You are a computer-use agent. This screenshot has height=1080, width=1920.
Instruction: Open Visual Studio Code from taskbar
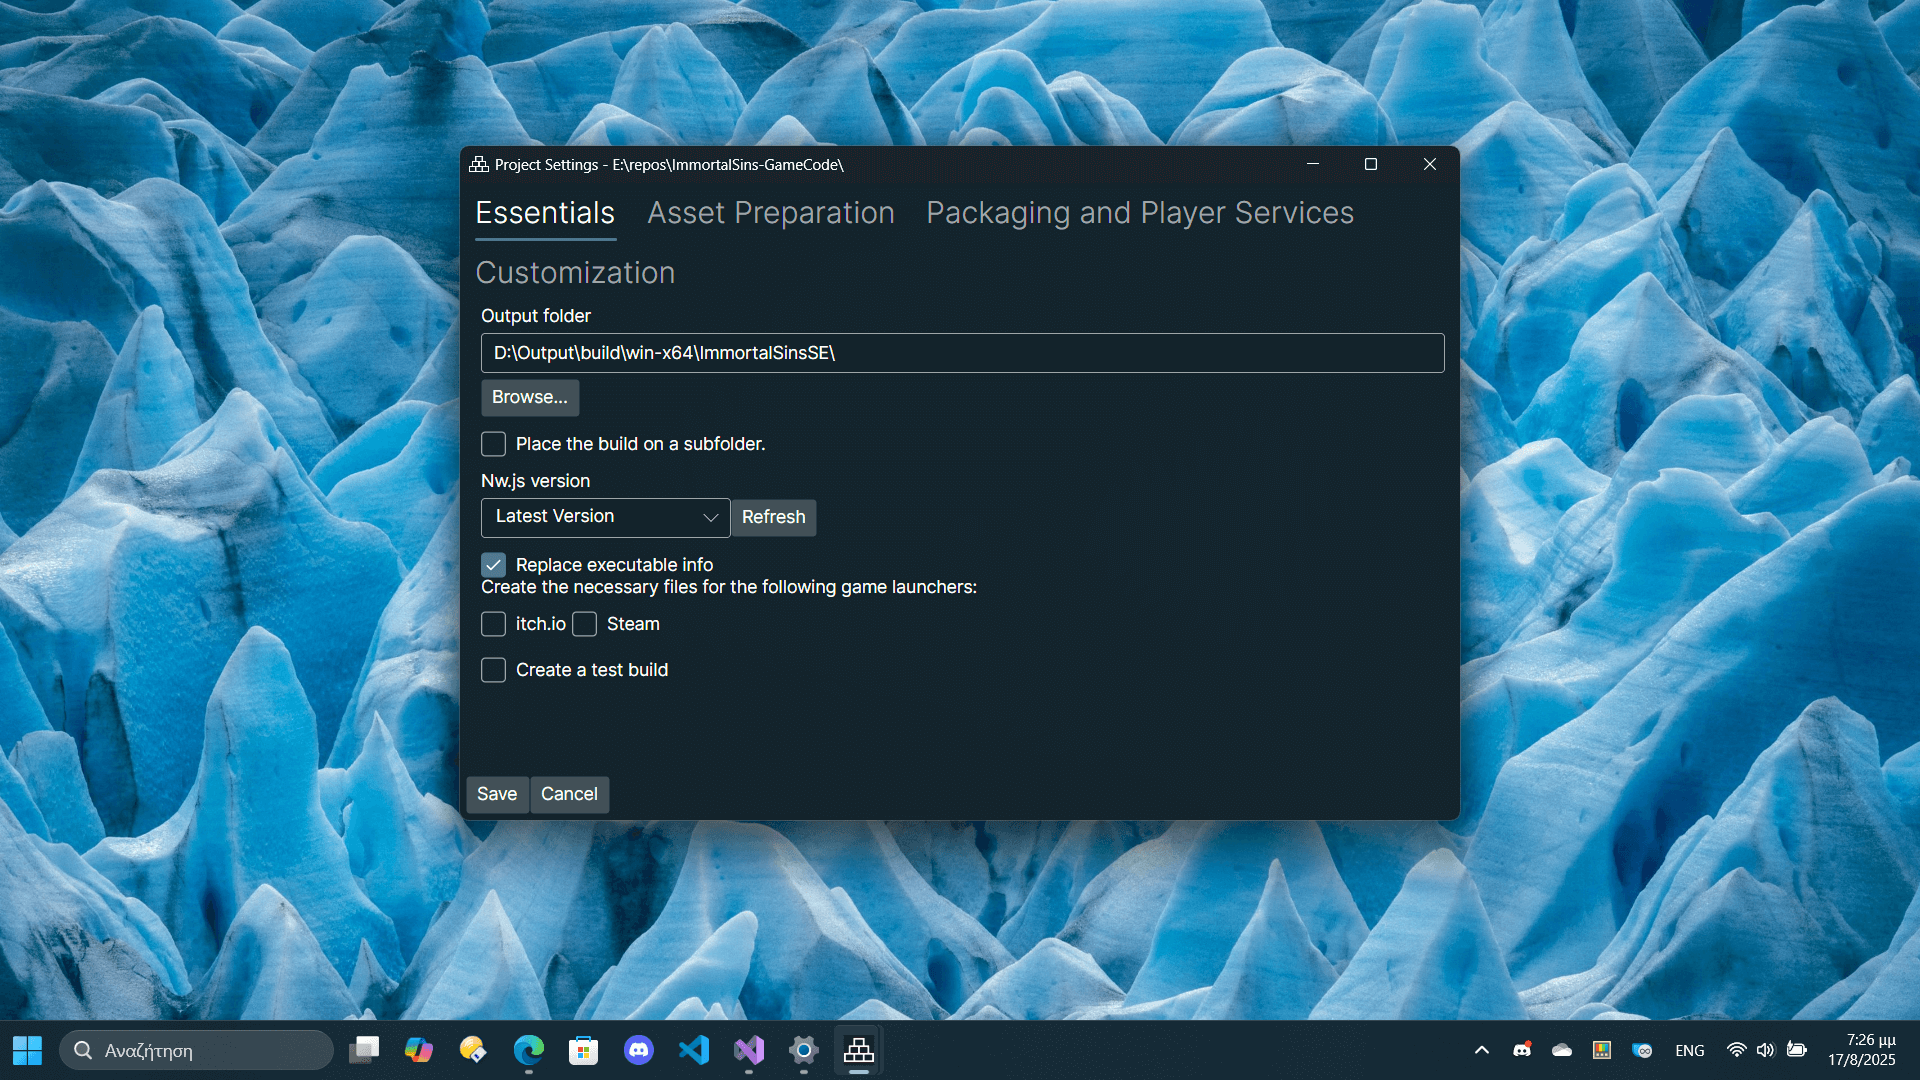tap(694, 1050)
